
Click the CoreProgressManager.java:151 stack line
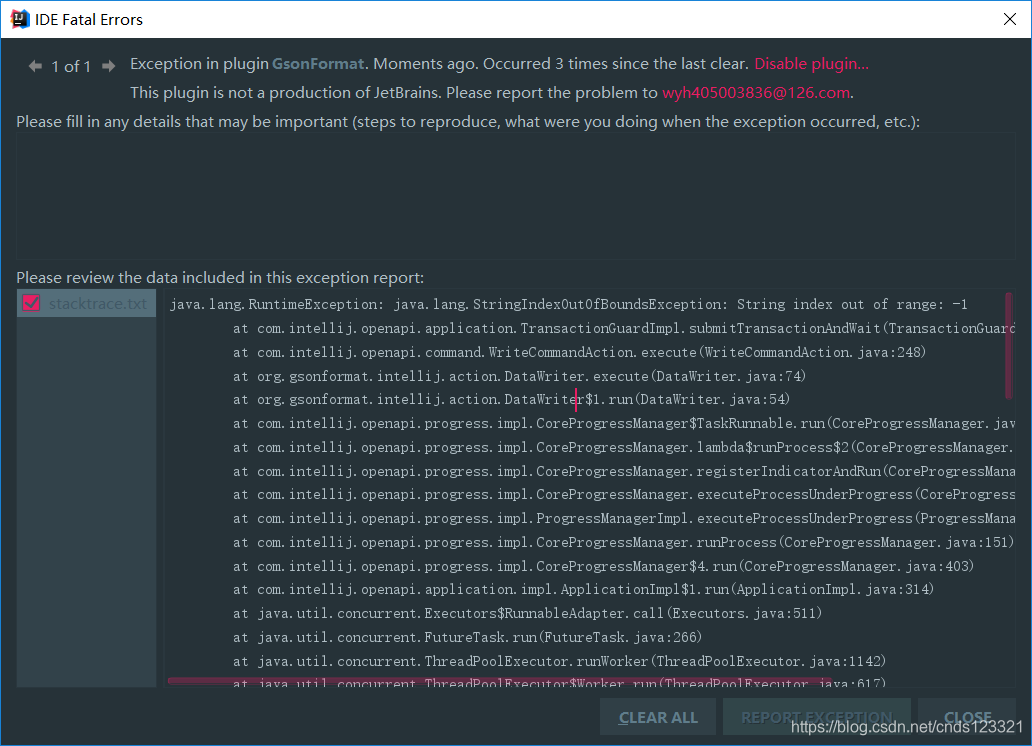[x=623, y=543]
